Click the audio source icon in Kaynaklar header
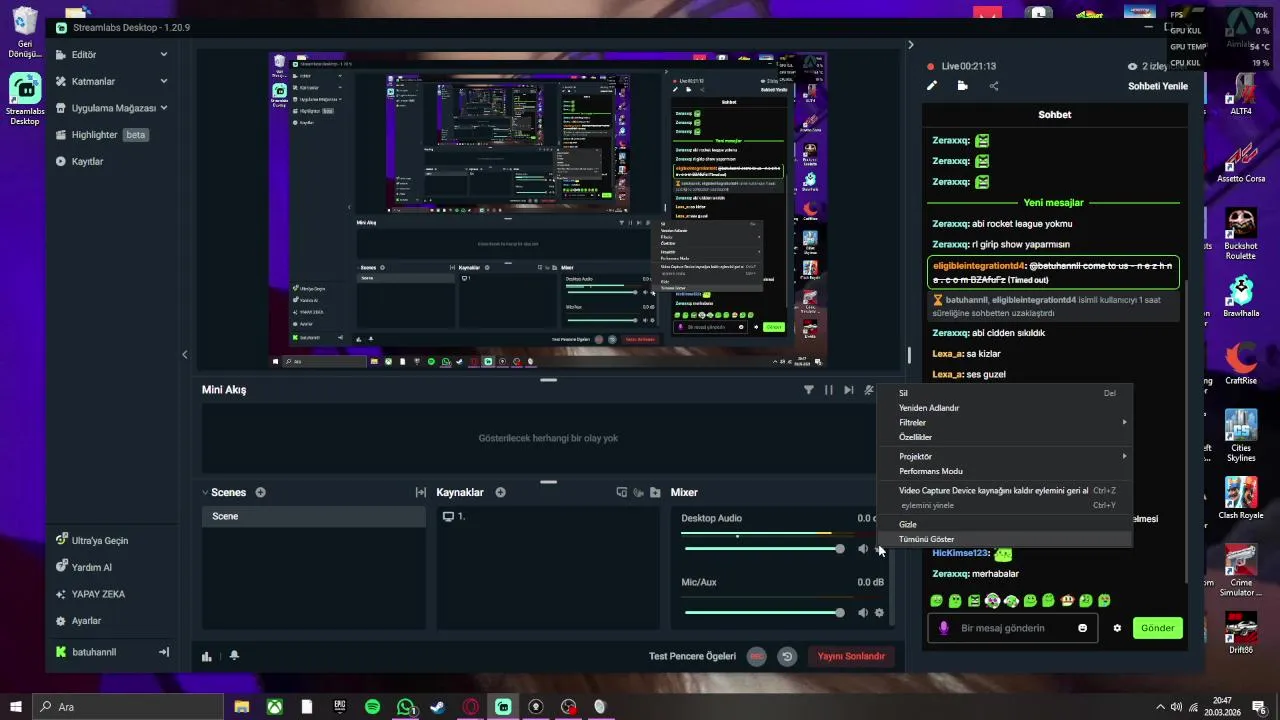The width and height of the screenshot is (1280, 720). (638, 492)
